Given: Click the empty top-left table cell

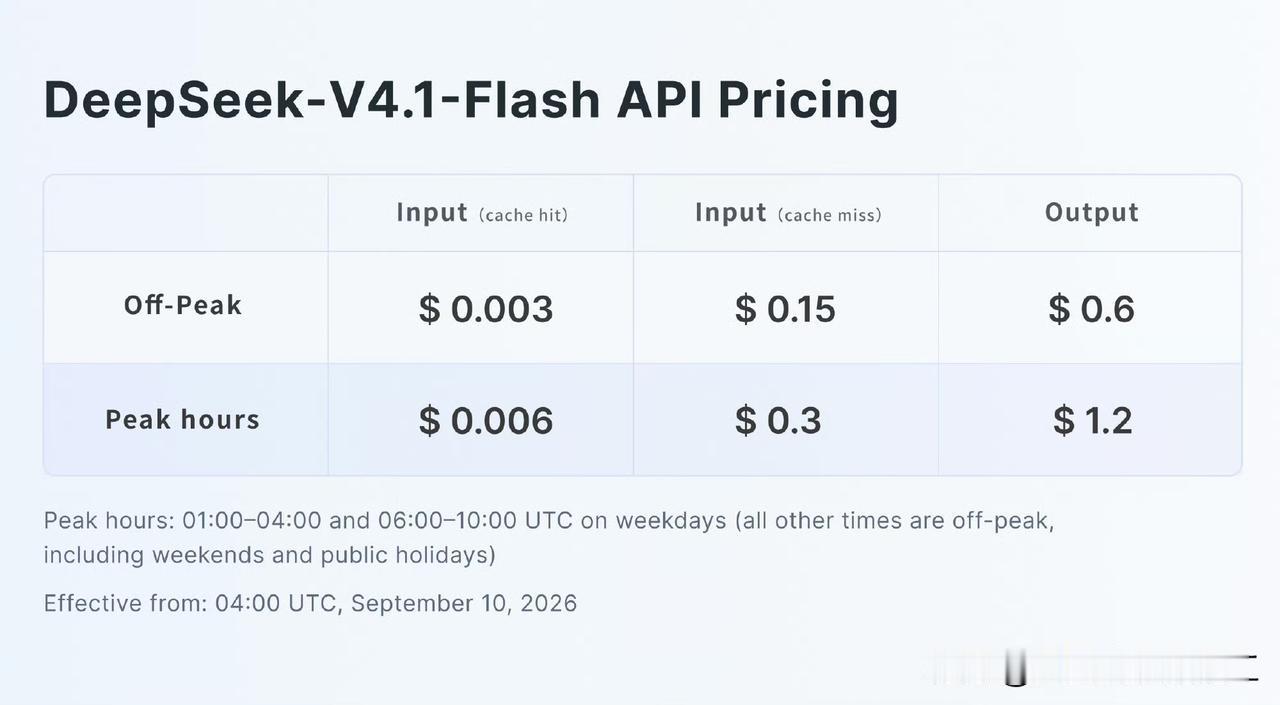Looking at the screenshot, I should point(186,213).
